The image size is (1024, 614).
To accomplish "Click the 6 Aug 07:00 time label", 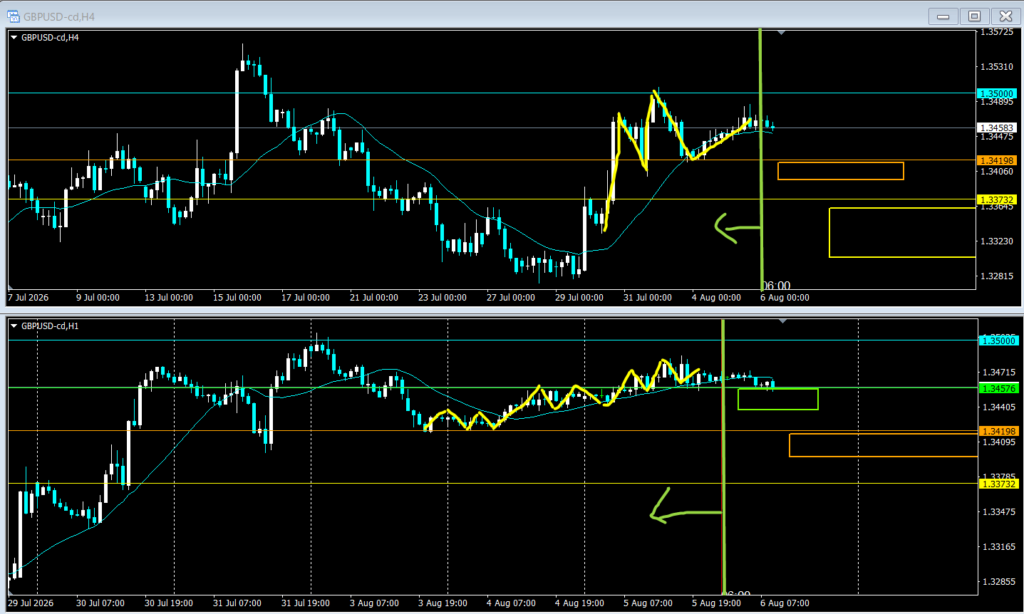I will point(784,603).
